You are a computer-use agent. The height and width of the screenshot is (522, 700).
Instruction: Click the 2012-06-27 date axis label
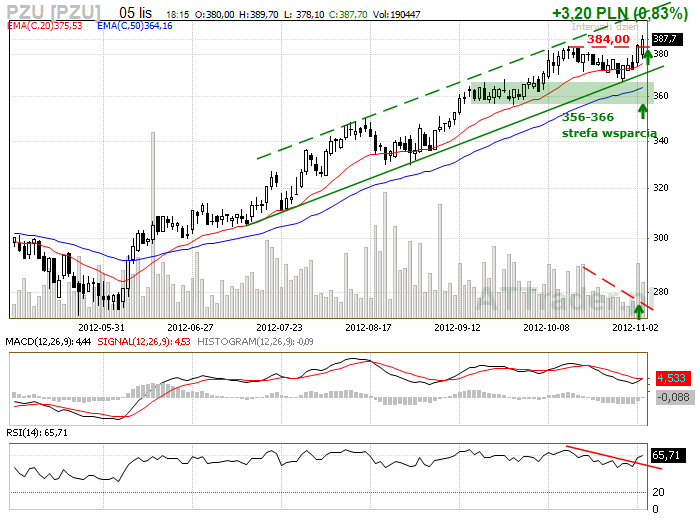[190, 328]
